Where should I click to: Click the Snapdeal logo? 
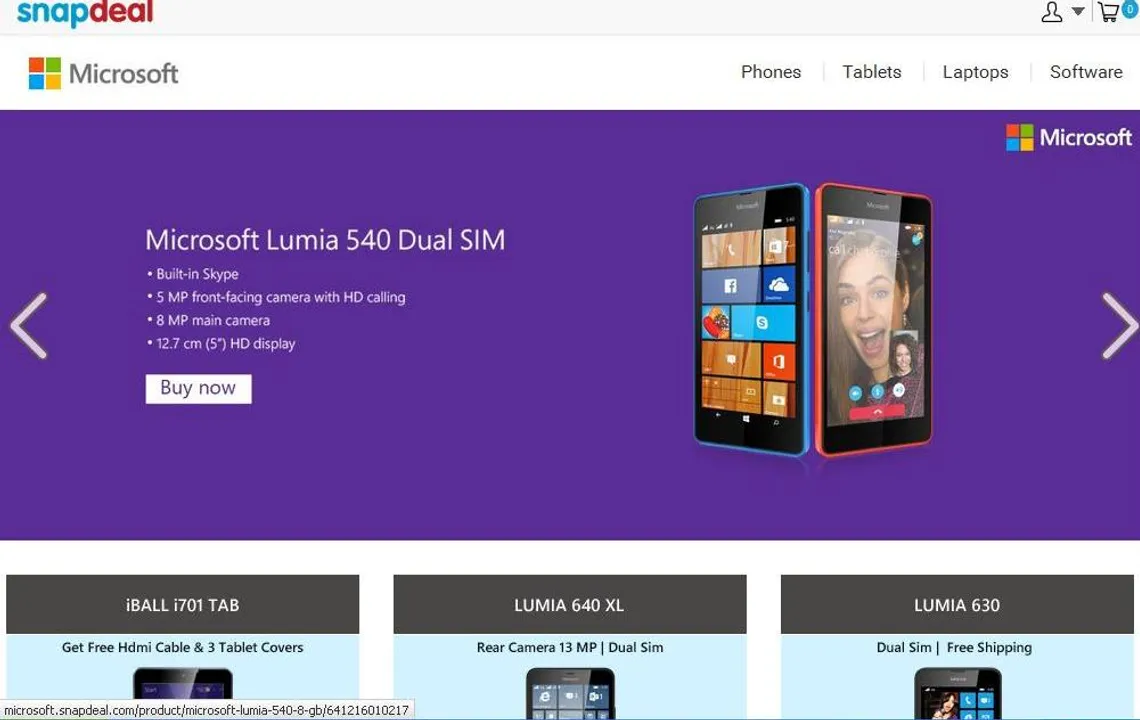tap(85, 12)
